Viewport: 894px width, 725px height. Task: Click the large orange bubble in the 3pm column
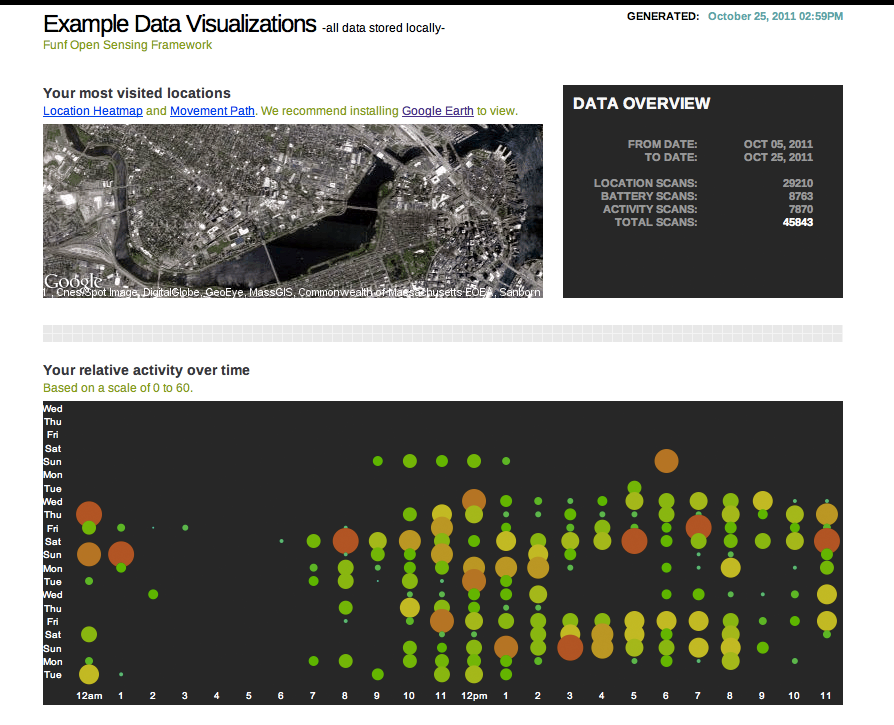[570, 647]
